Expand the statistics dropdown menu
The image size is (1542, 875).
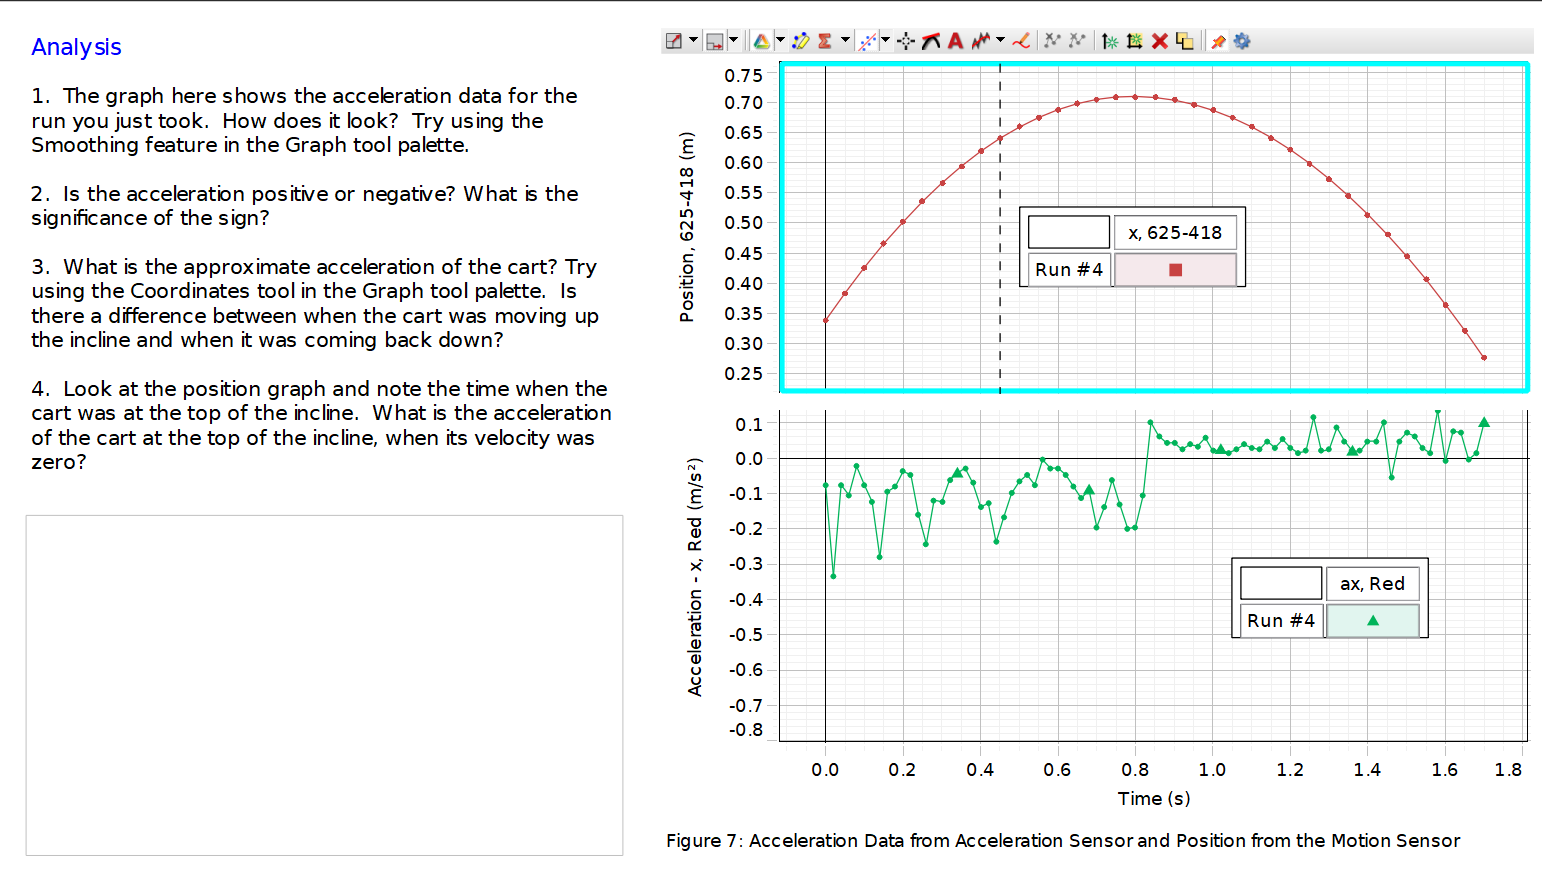845,40
